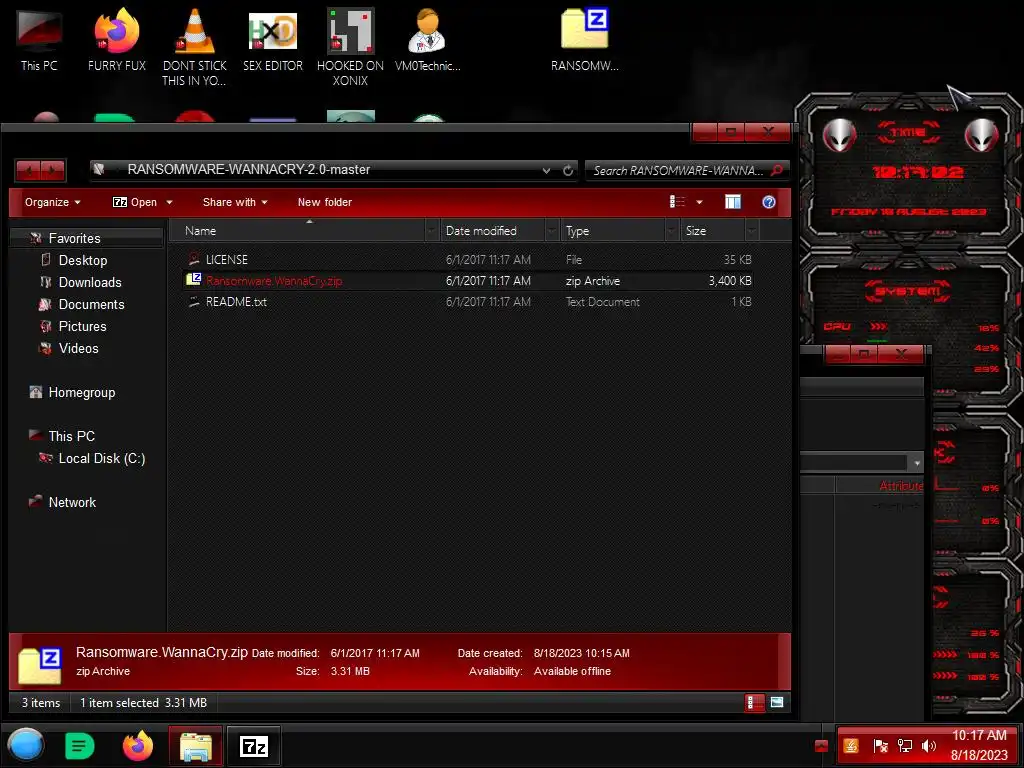Screen dimensions: 1024x768
Task: Open SEX EDITOR HxD desktop shortcut
Action: pos(273,40)
